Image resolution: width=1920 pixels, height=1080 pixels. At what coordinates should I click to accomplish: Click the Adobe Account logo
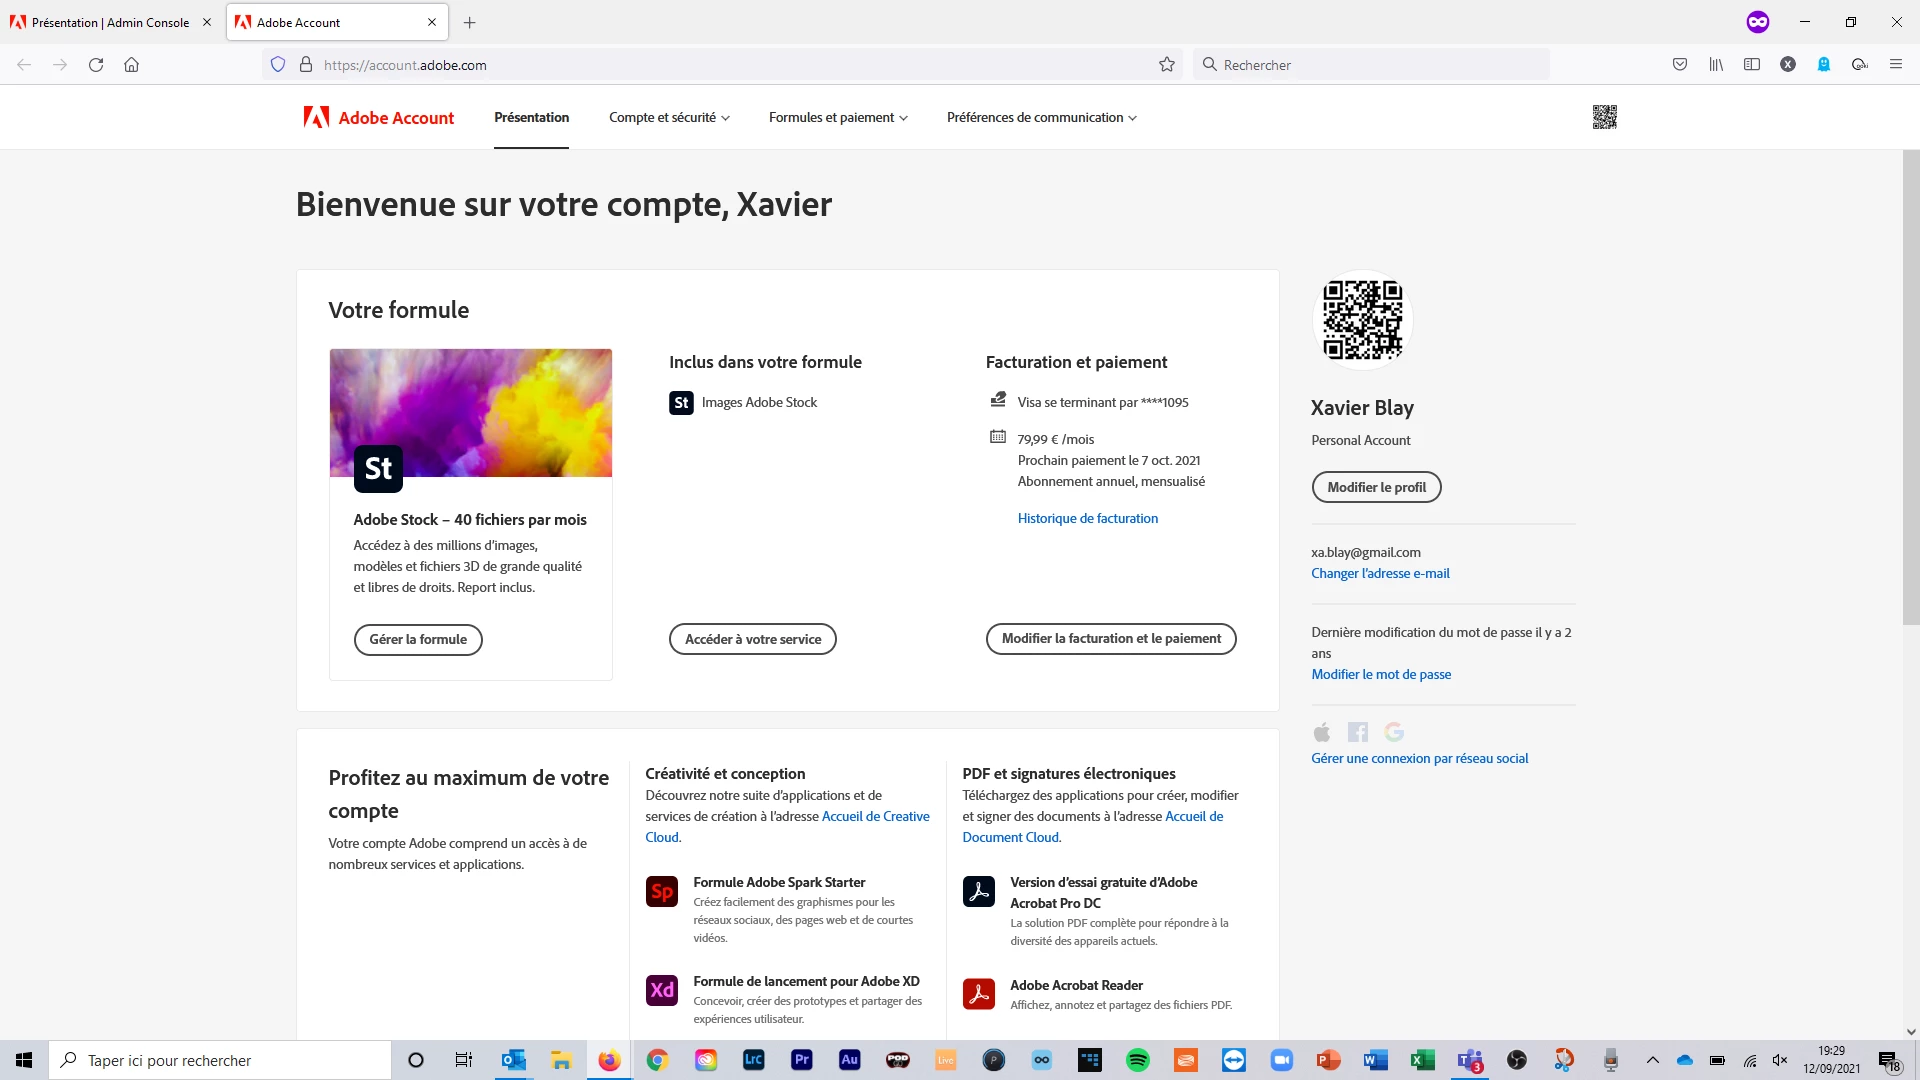tap(379, 118)
